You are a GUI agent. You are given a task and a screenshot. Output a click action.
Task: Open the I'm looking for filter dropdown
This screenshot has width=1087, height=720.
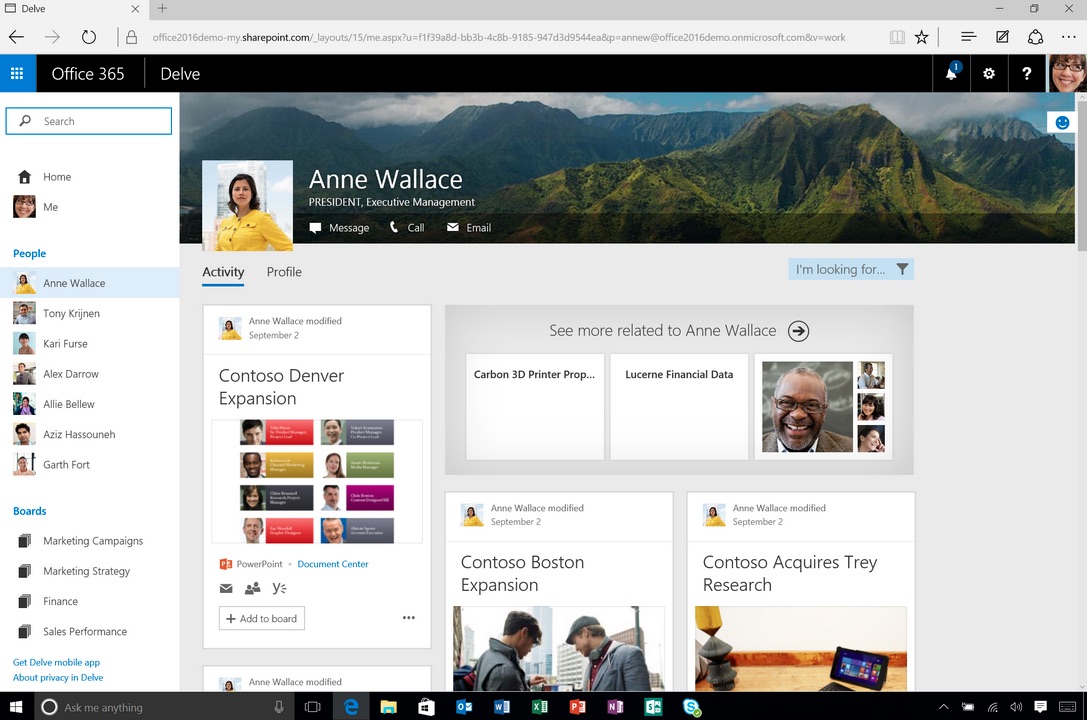coord(850,269)
